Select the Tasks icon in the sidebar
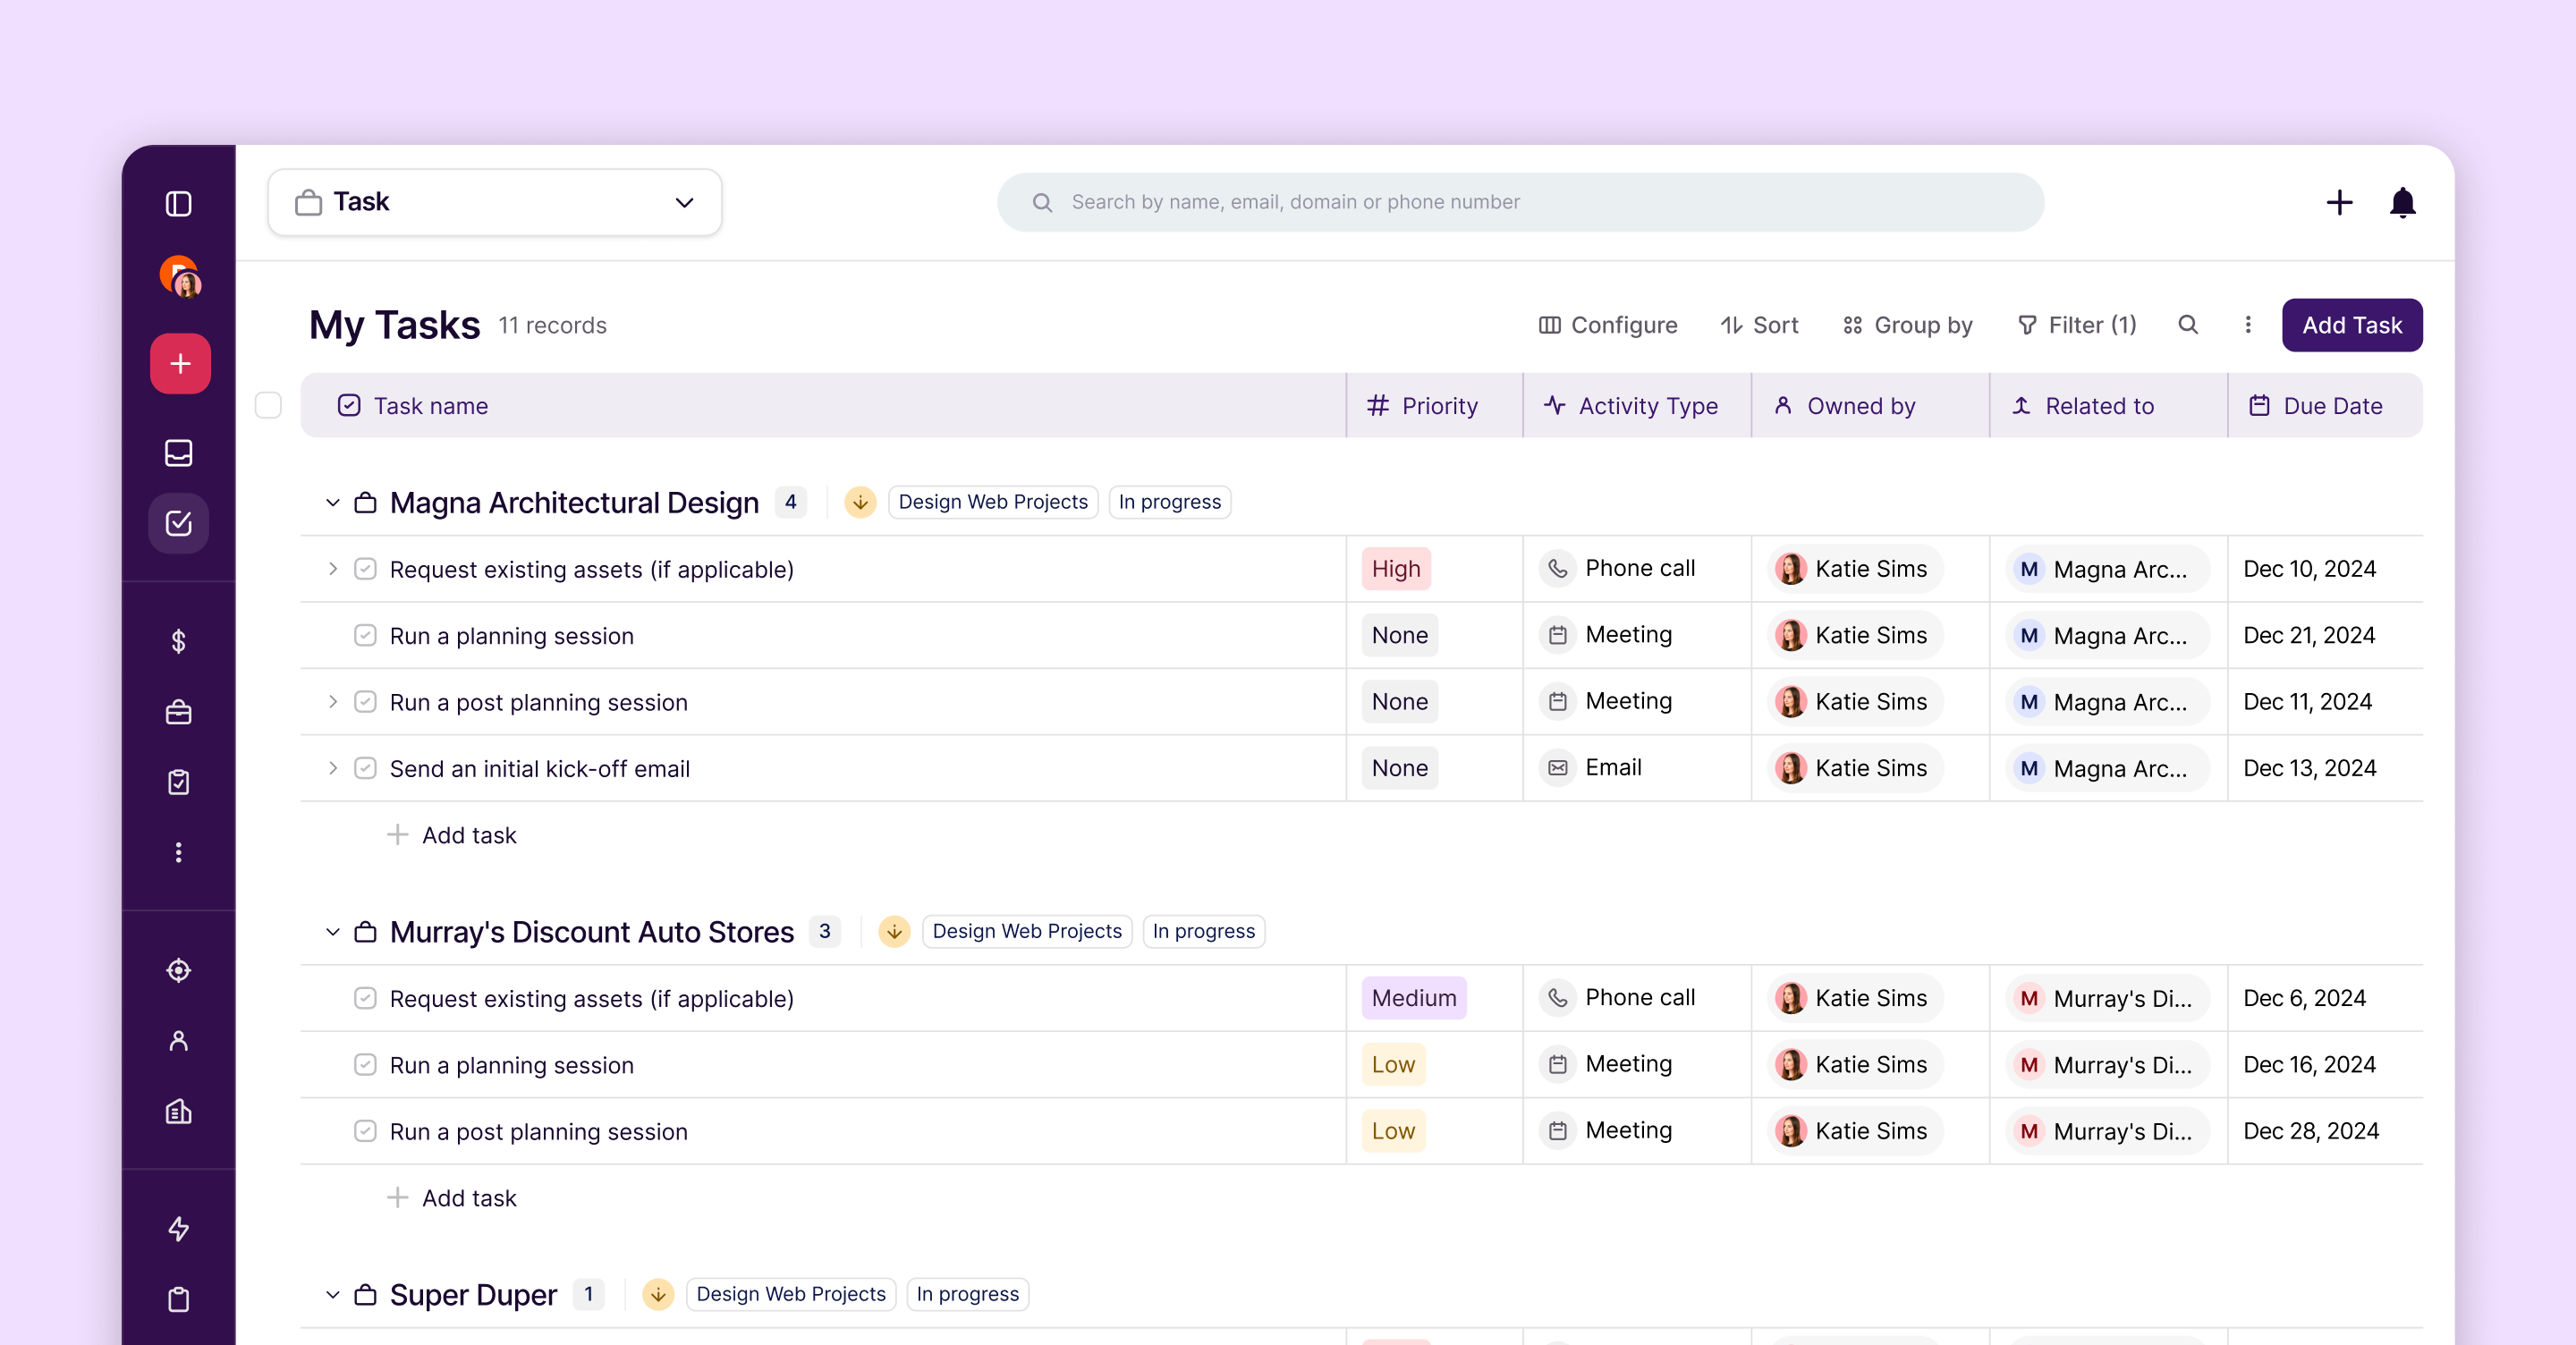 coord(179,523)
